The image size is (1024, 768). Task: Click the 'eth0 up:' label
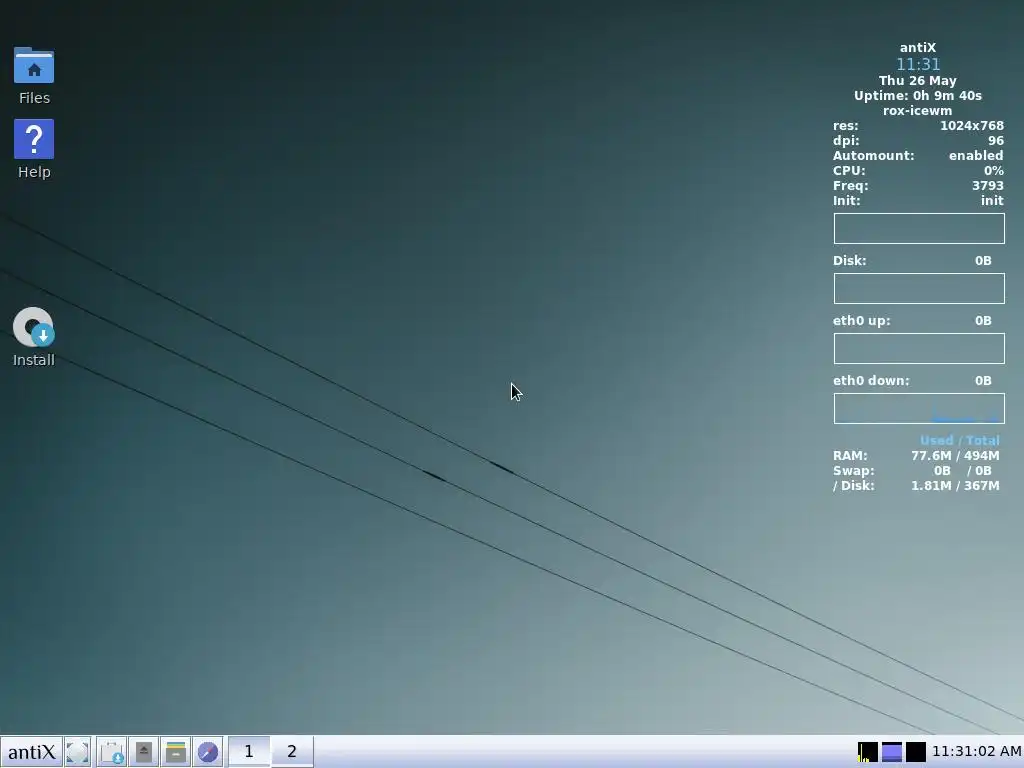(x=861, y=321)
